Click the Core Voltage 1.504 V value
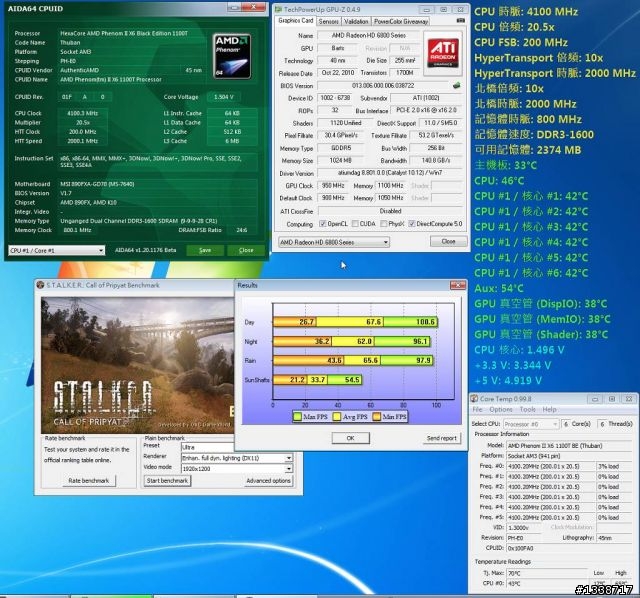The height and width of the screenshot is (598, 640). point(224,97)
